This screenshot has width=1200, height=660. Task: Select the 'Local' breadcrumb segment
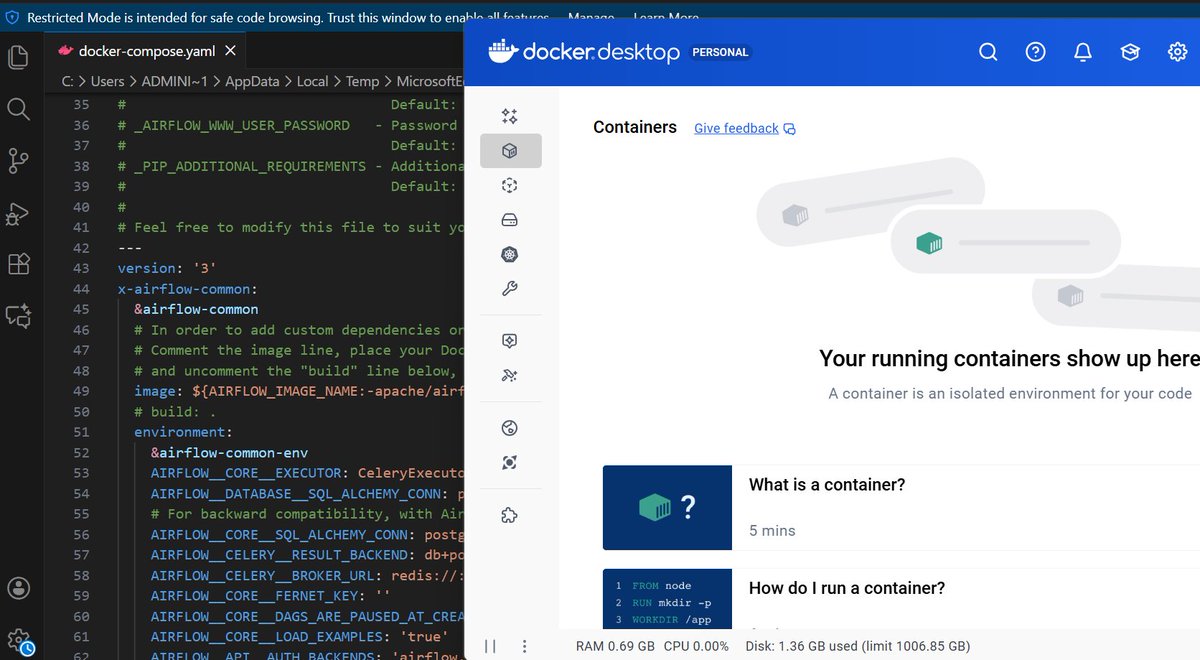(x=312, y=81)
